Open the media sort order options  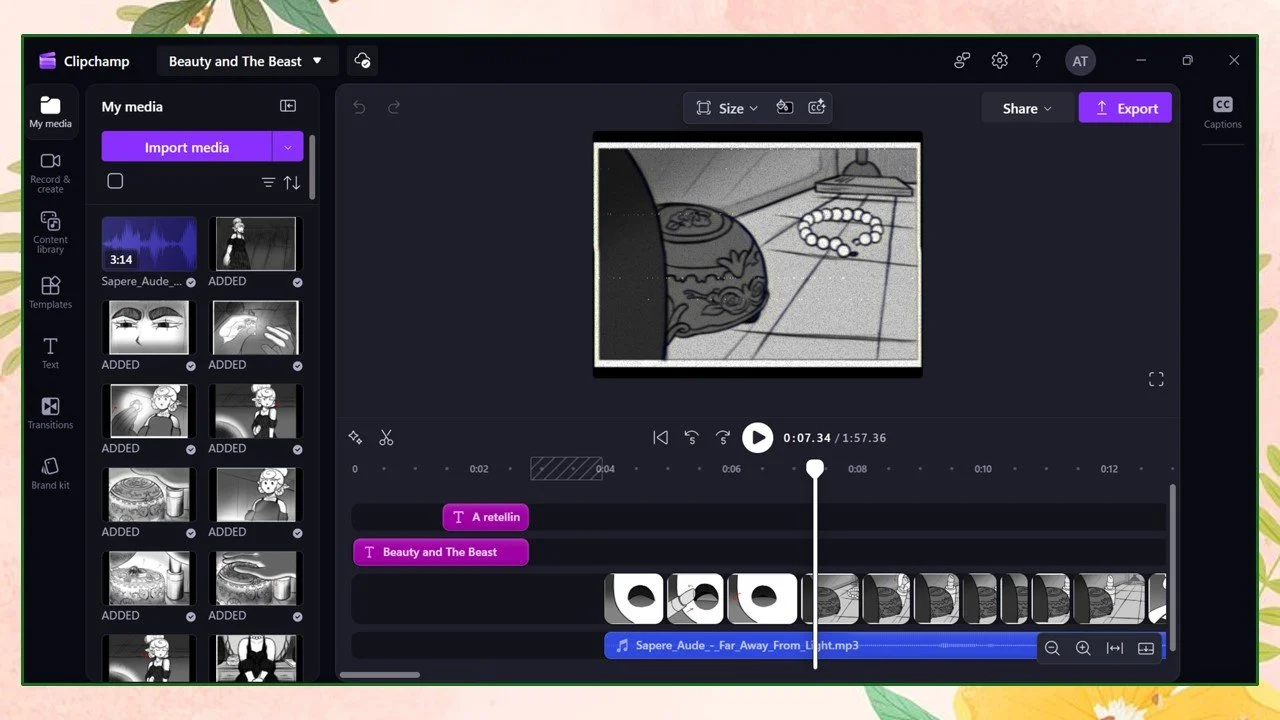tap(292, 182)
